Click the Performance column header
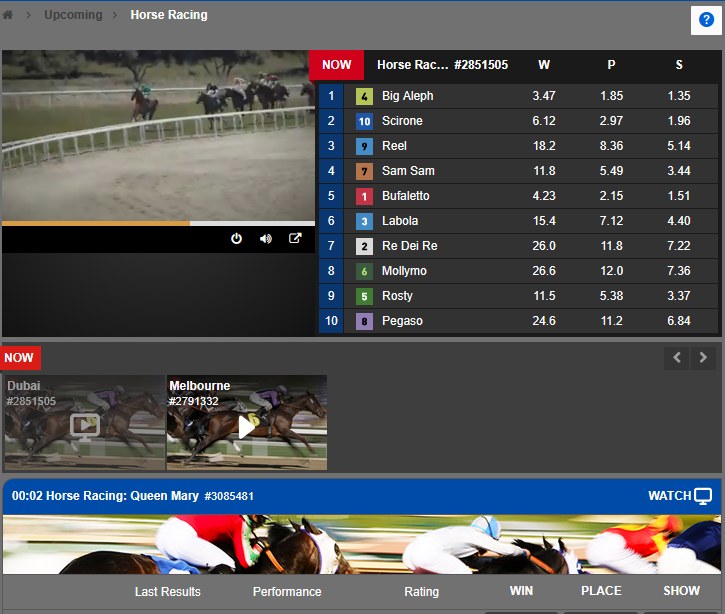This screenshot has width=725, height=614. pos(287,591)
